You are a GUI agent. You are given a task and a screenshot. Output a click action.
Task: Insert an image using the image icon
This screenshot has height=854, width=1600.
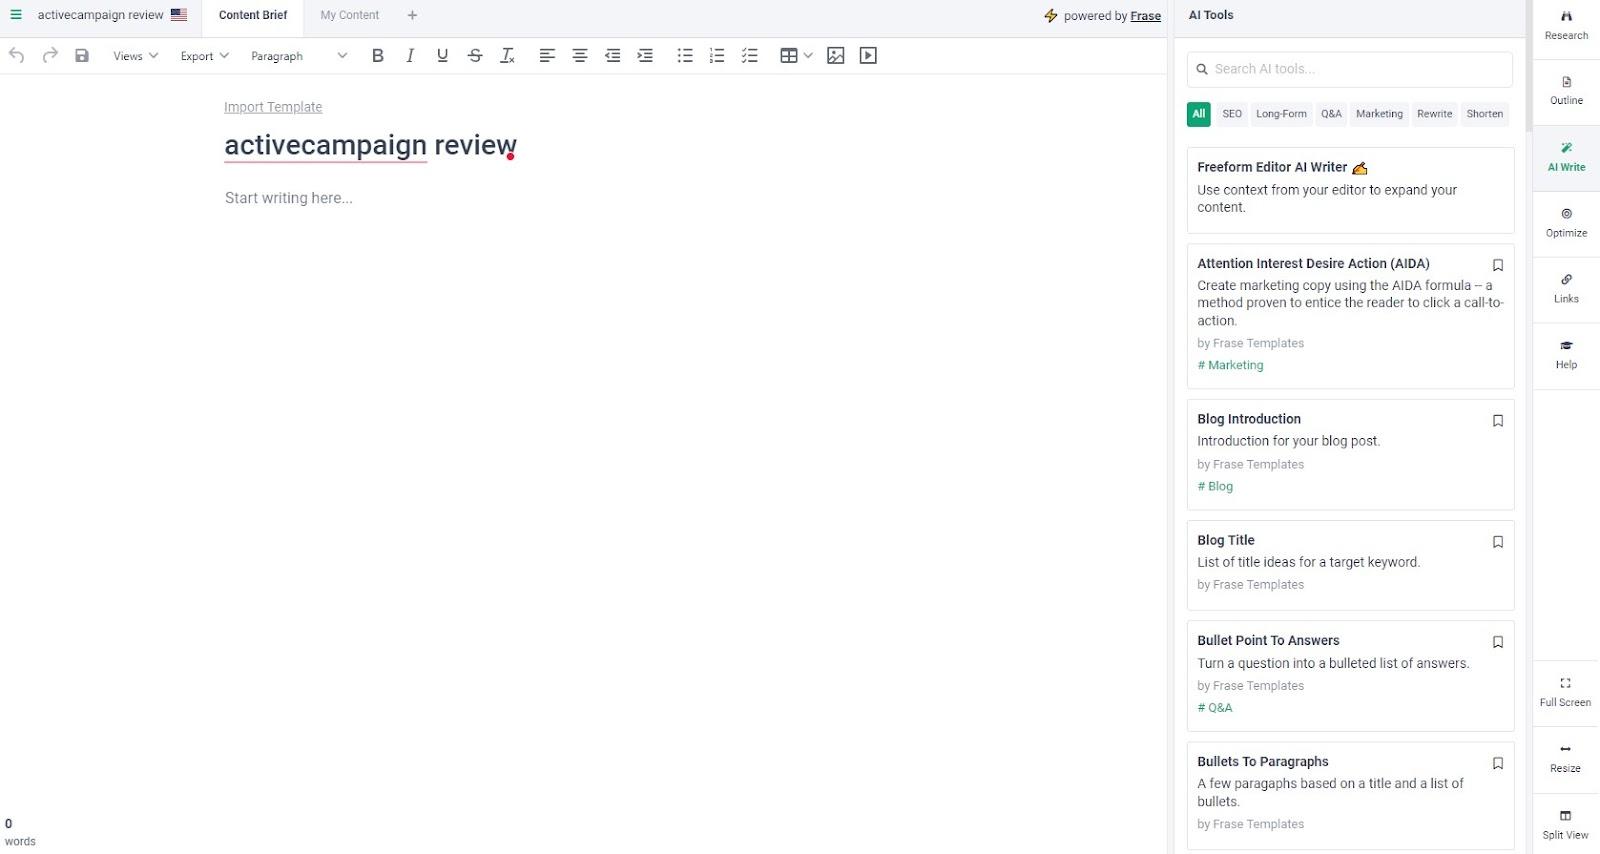[x=836, y=56]
